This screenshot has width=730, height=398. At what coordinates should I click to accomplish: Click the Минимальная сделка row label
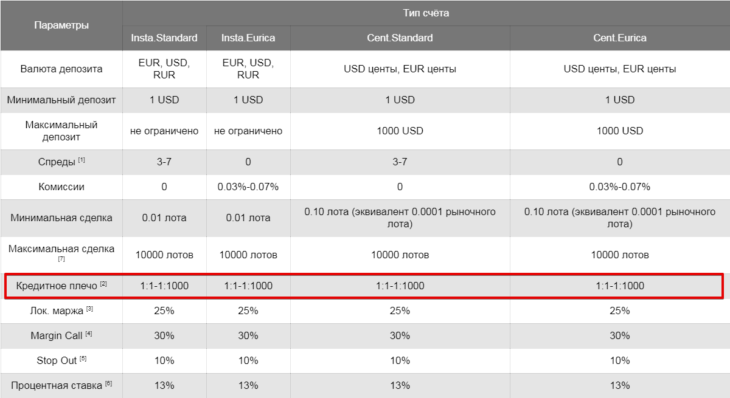[61, 217]
